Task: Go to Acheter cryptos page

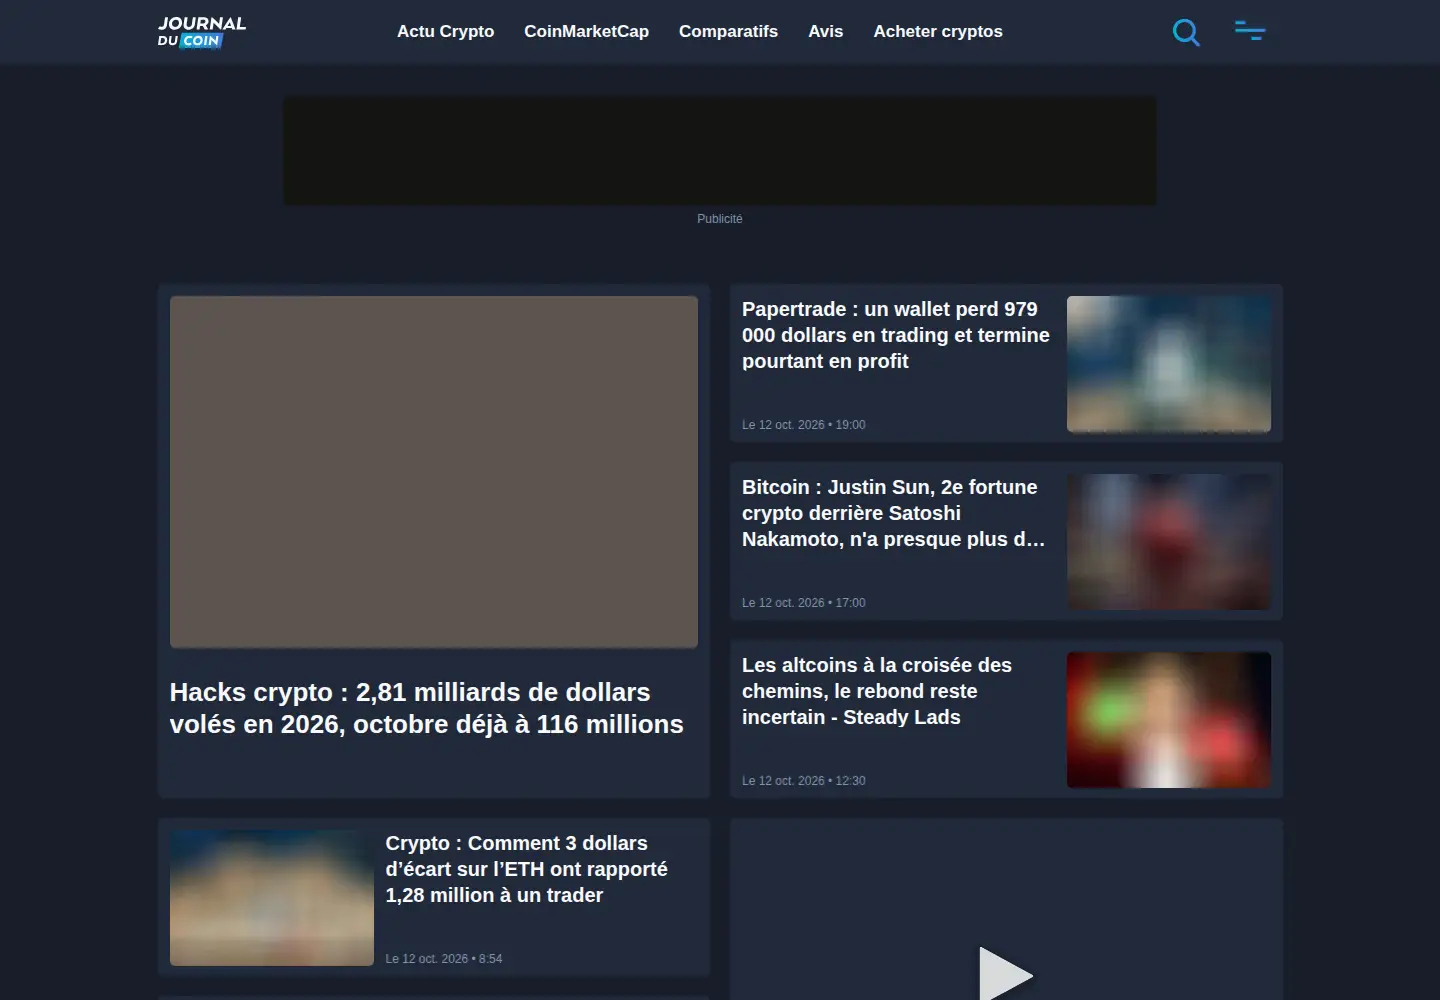Action: pos(938,31)
